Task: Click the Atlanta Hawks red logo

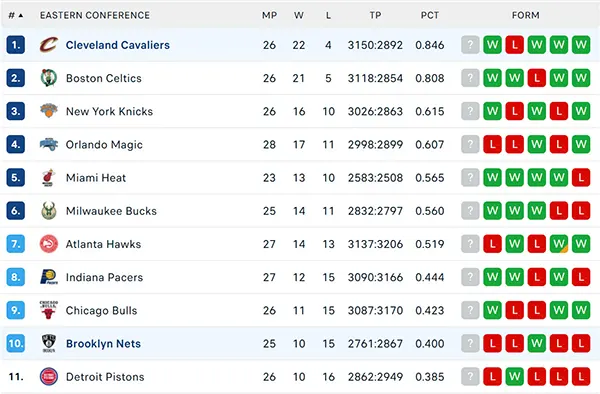Action: tap(49, 244)
